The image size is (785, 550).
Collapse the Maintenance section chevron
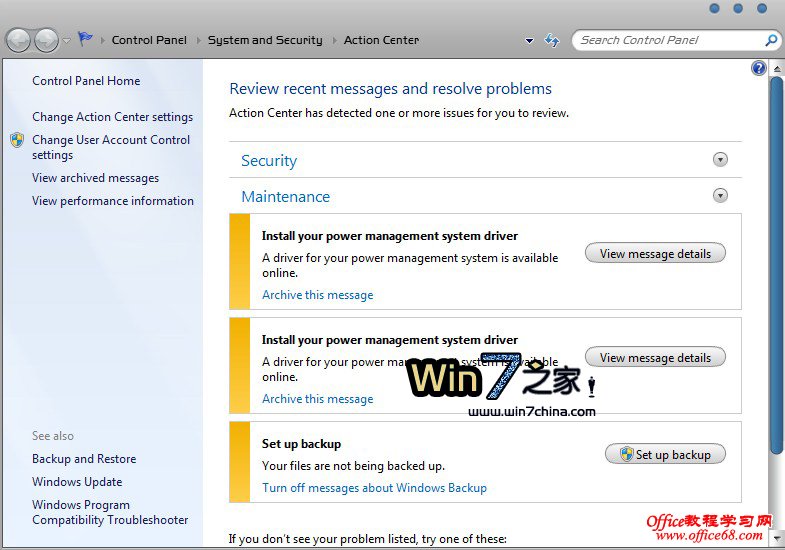pos(720,195)
